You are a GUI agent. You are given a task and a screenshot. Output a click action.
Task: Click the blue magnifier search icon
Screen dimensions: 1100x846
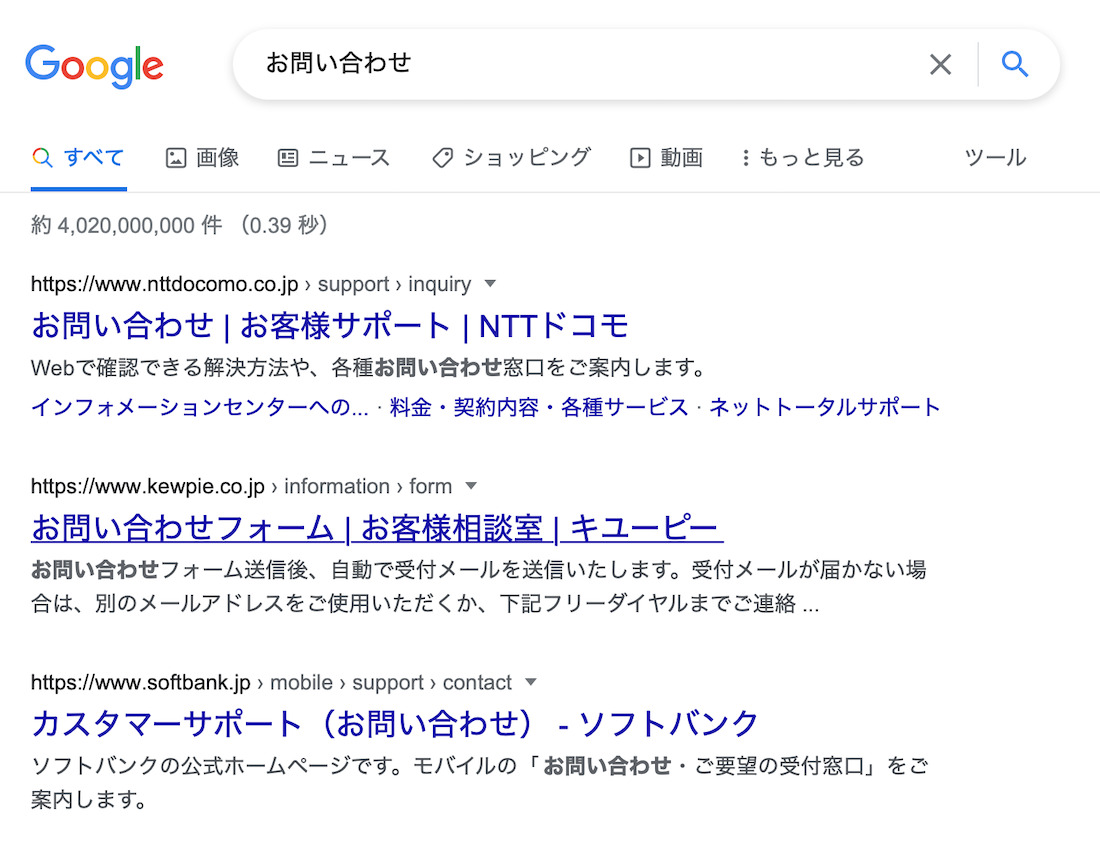point(1014,64)
